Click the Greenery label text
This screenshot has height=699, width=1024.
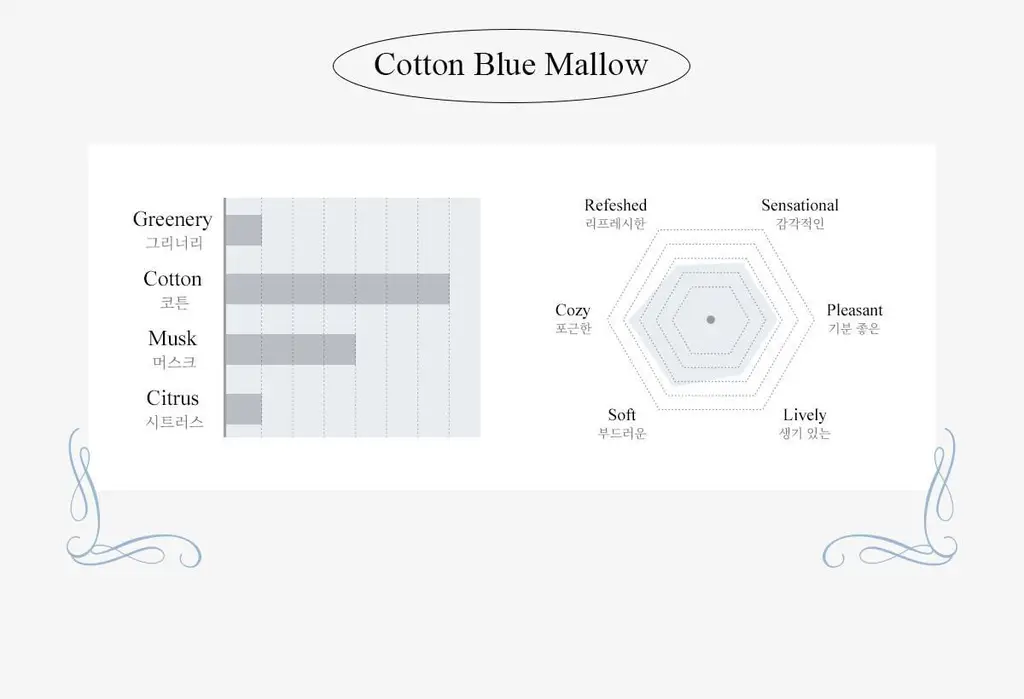point(172,219)
